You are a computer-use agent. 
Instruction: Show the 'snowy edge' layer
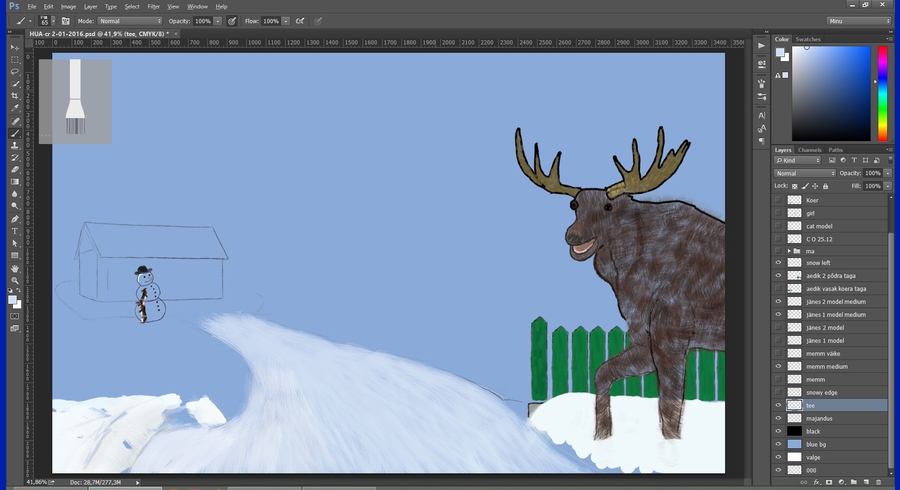tap(778, 392)
